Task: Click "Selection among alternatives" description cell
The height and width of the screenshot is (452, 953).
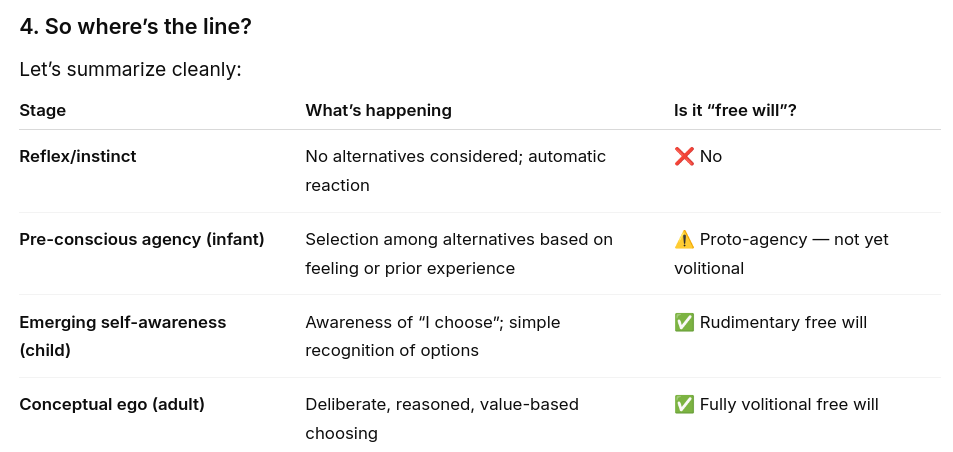Action: click(459, 254)
